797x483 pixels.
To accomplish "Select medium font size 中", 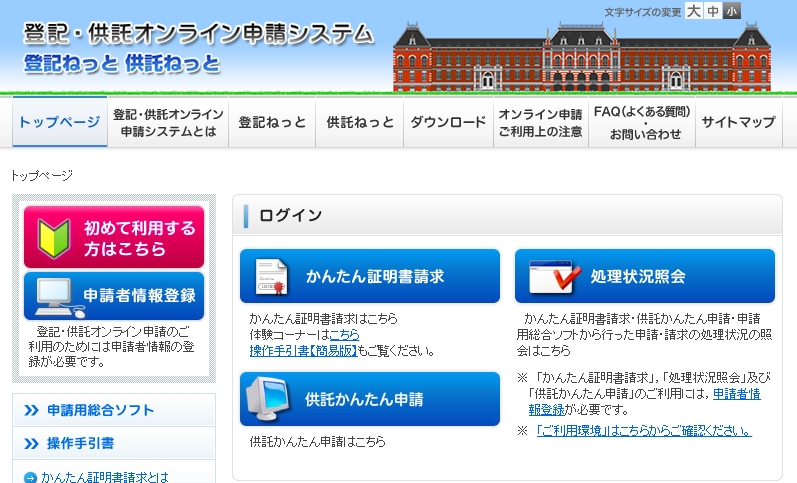I will click(x=713, y=11).
